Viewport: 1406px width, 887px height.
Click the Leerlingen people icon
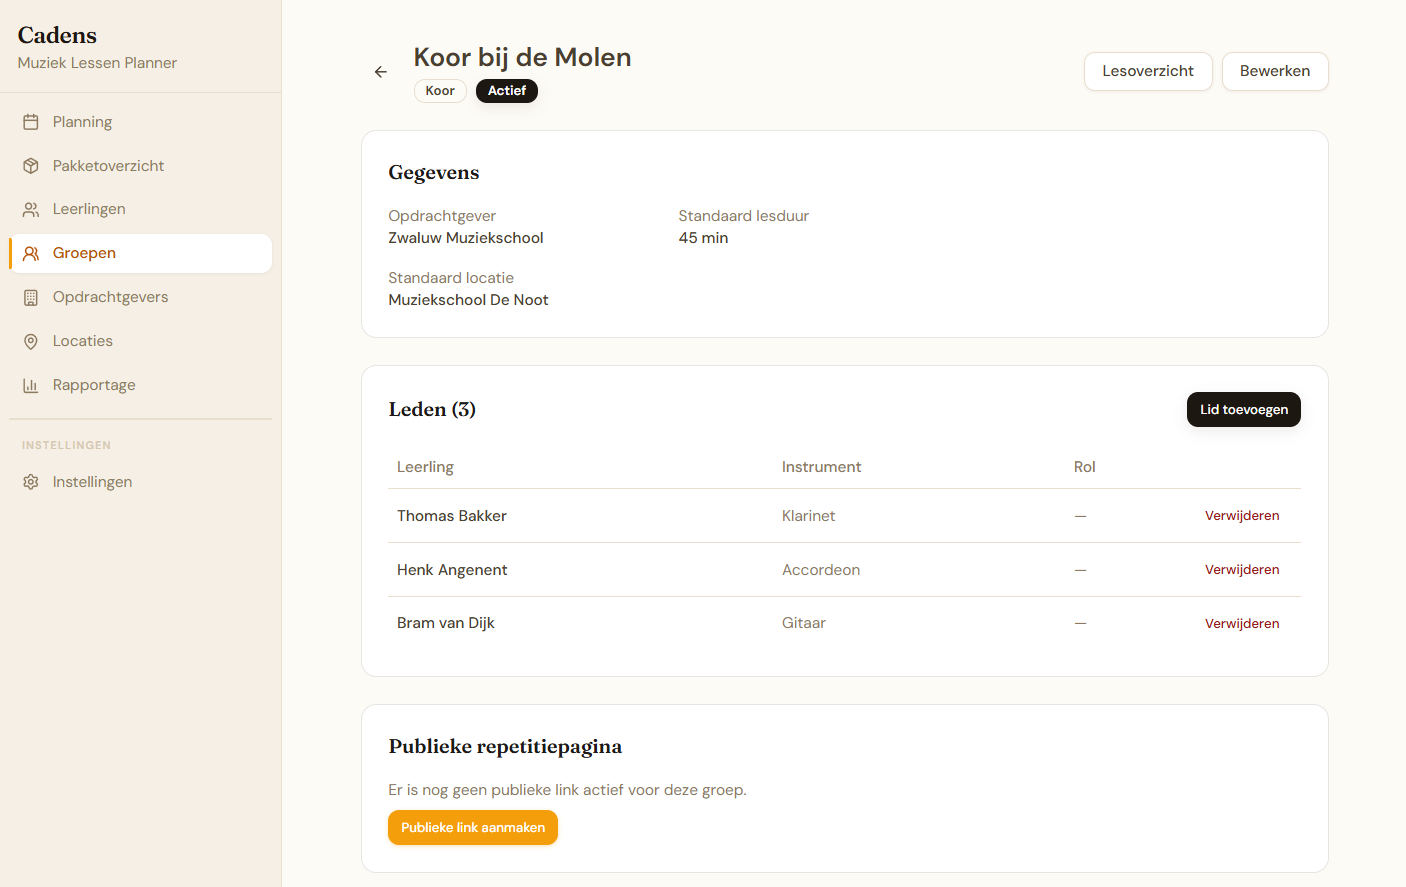coord(31,208)
